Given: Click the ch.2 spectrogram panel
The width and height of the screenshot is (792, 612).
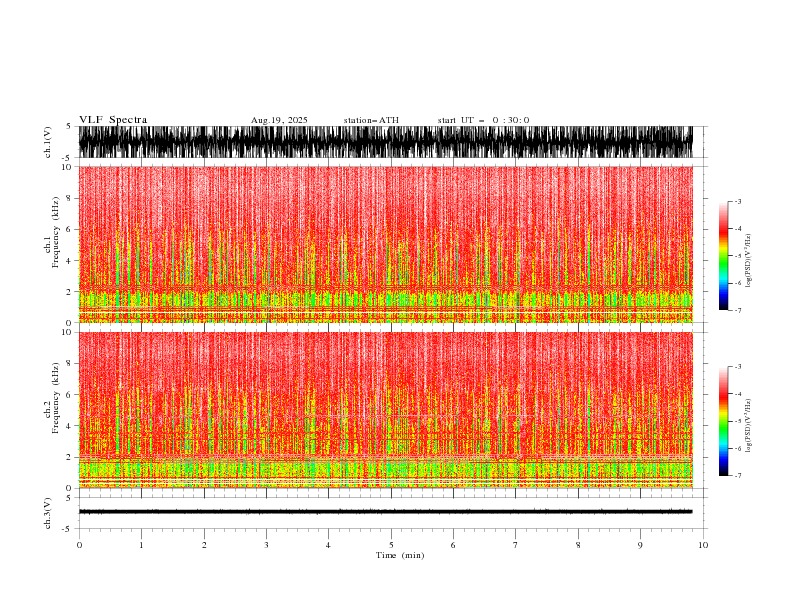Looking at the screenshot, I should (385, 410).
